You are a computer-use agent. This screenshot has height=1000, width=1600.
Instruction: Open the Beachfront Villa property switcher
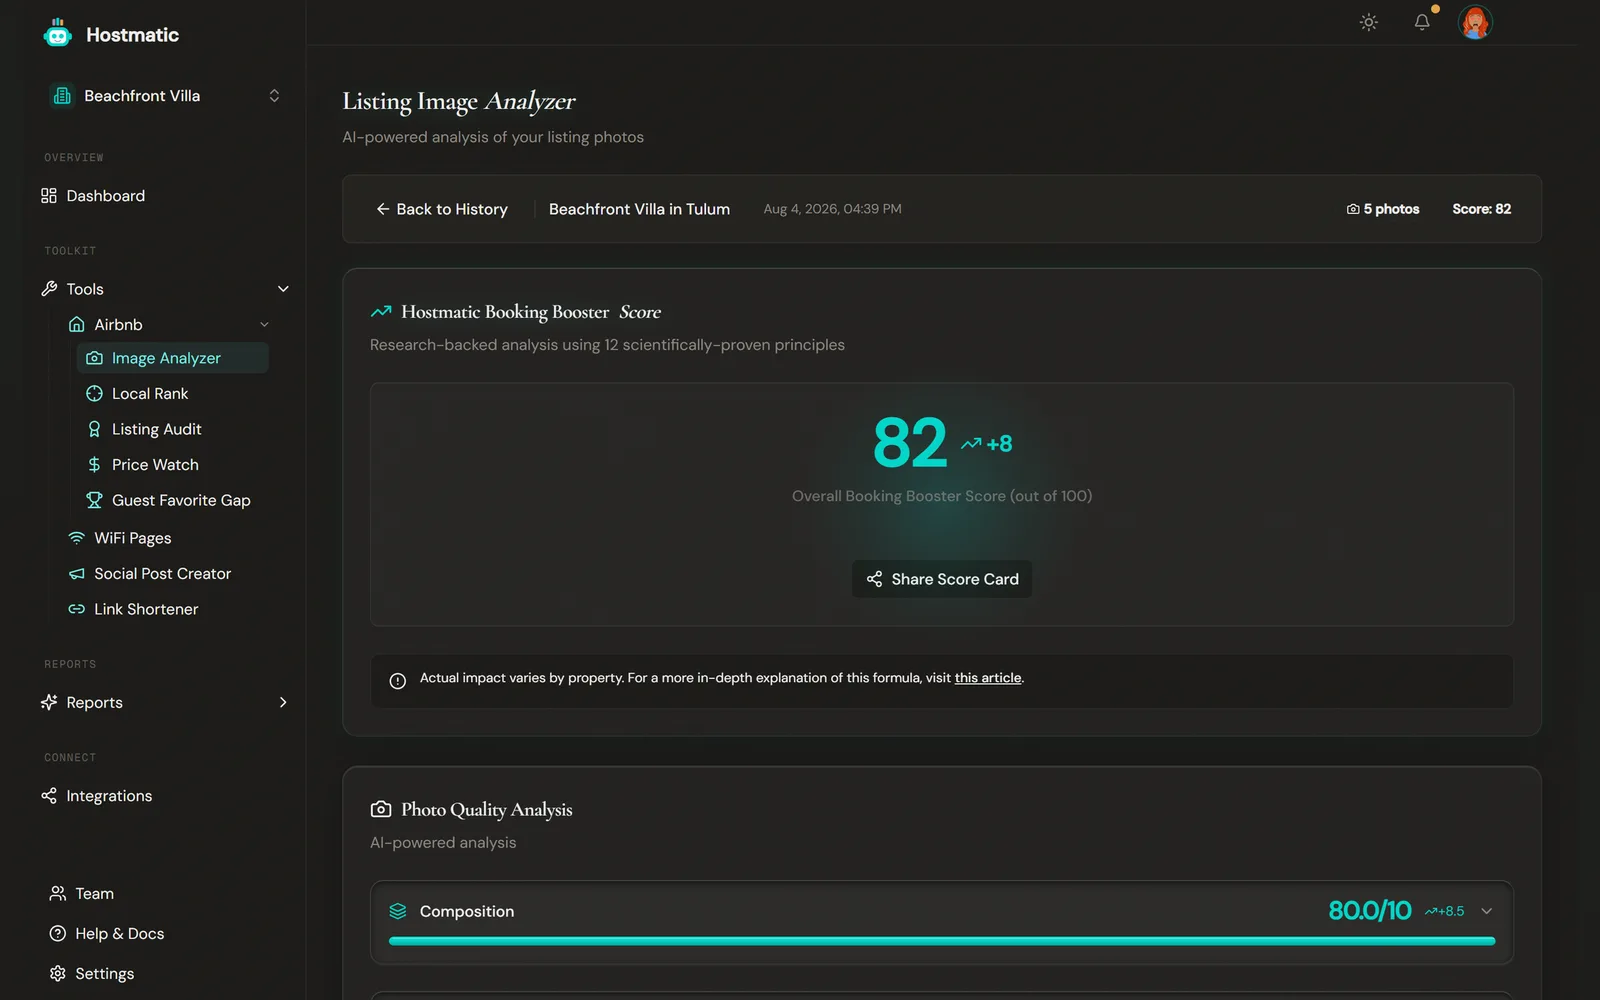point(165,96)
